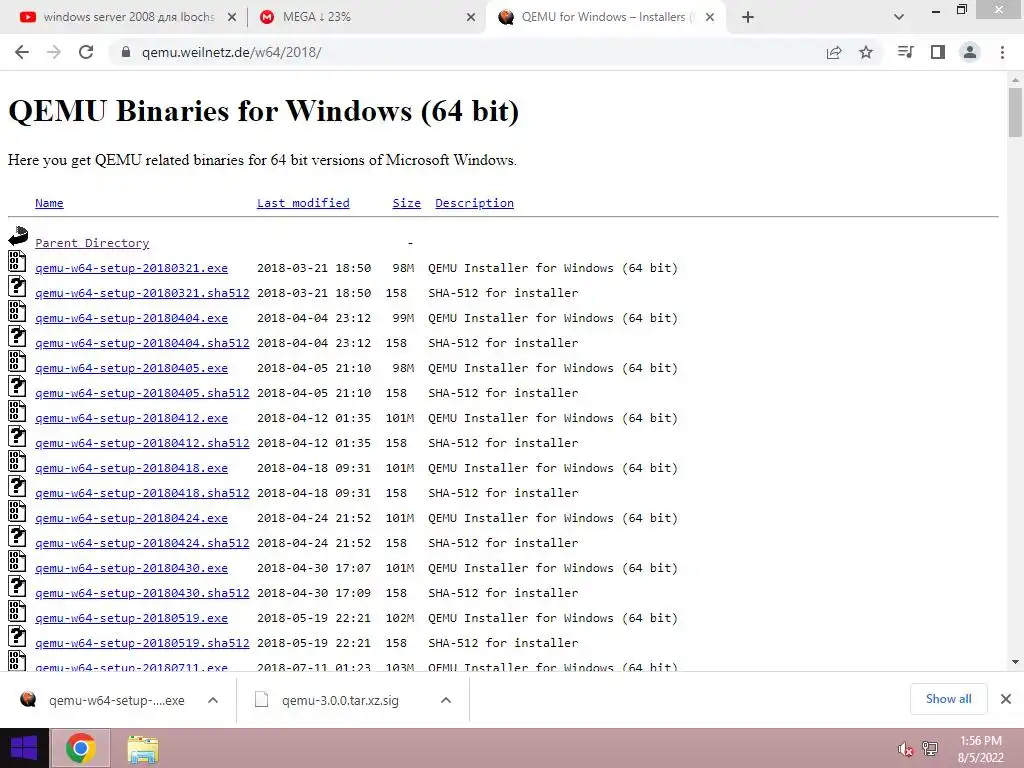Close the MEGA 23% tab

point(471,18)
